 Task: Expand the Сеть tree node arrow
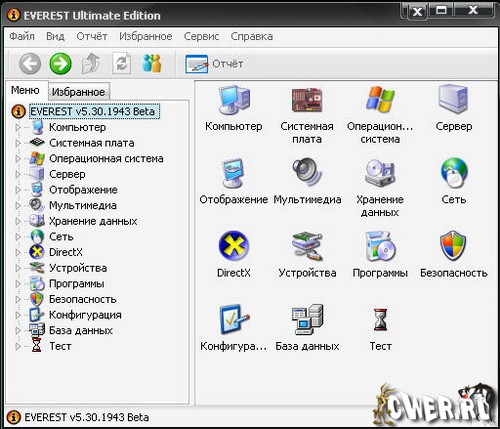[x=18, y=237]
